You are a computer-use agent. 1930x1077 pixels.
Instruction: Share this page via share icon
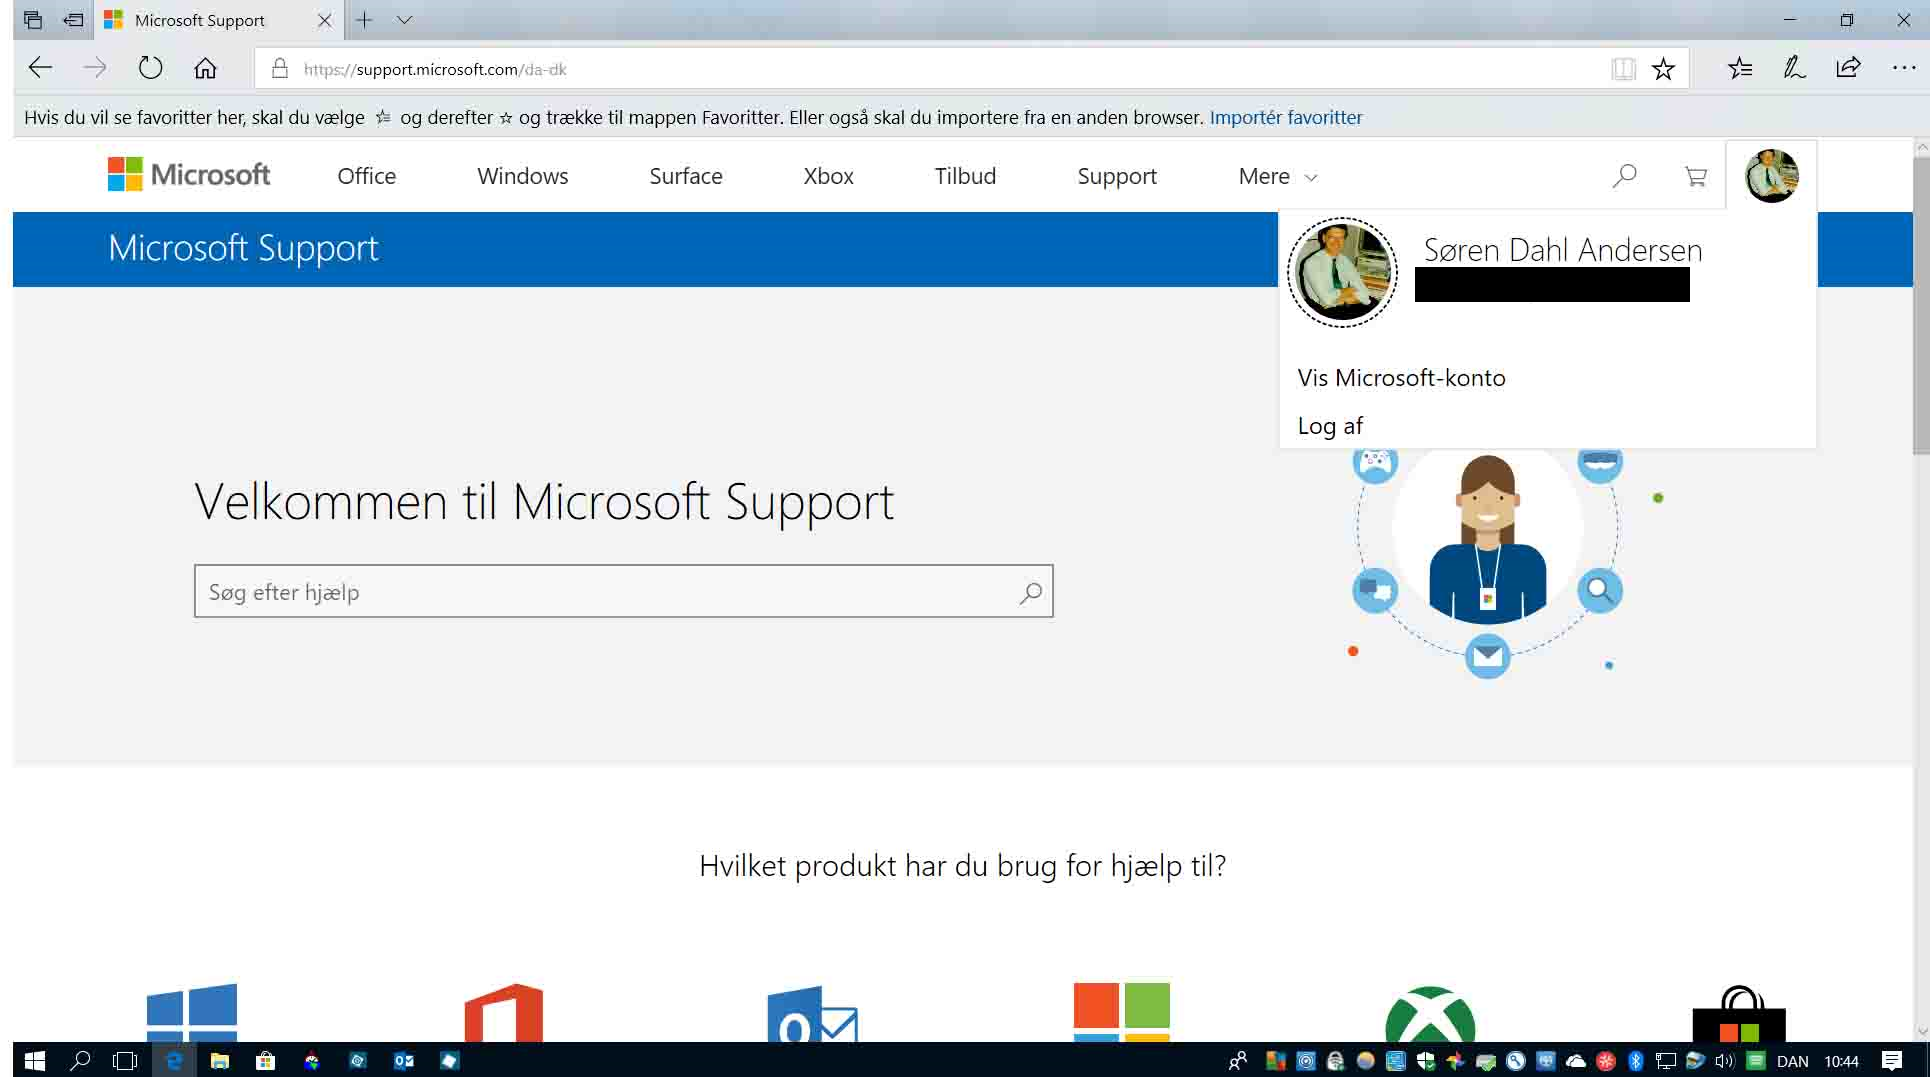pos(1848,68)
